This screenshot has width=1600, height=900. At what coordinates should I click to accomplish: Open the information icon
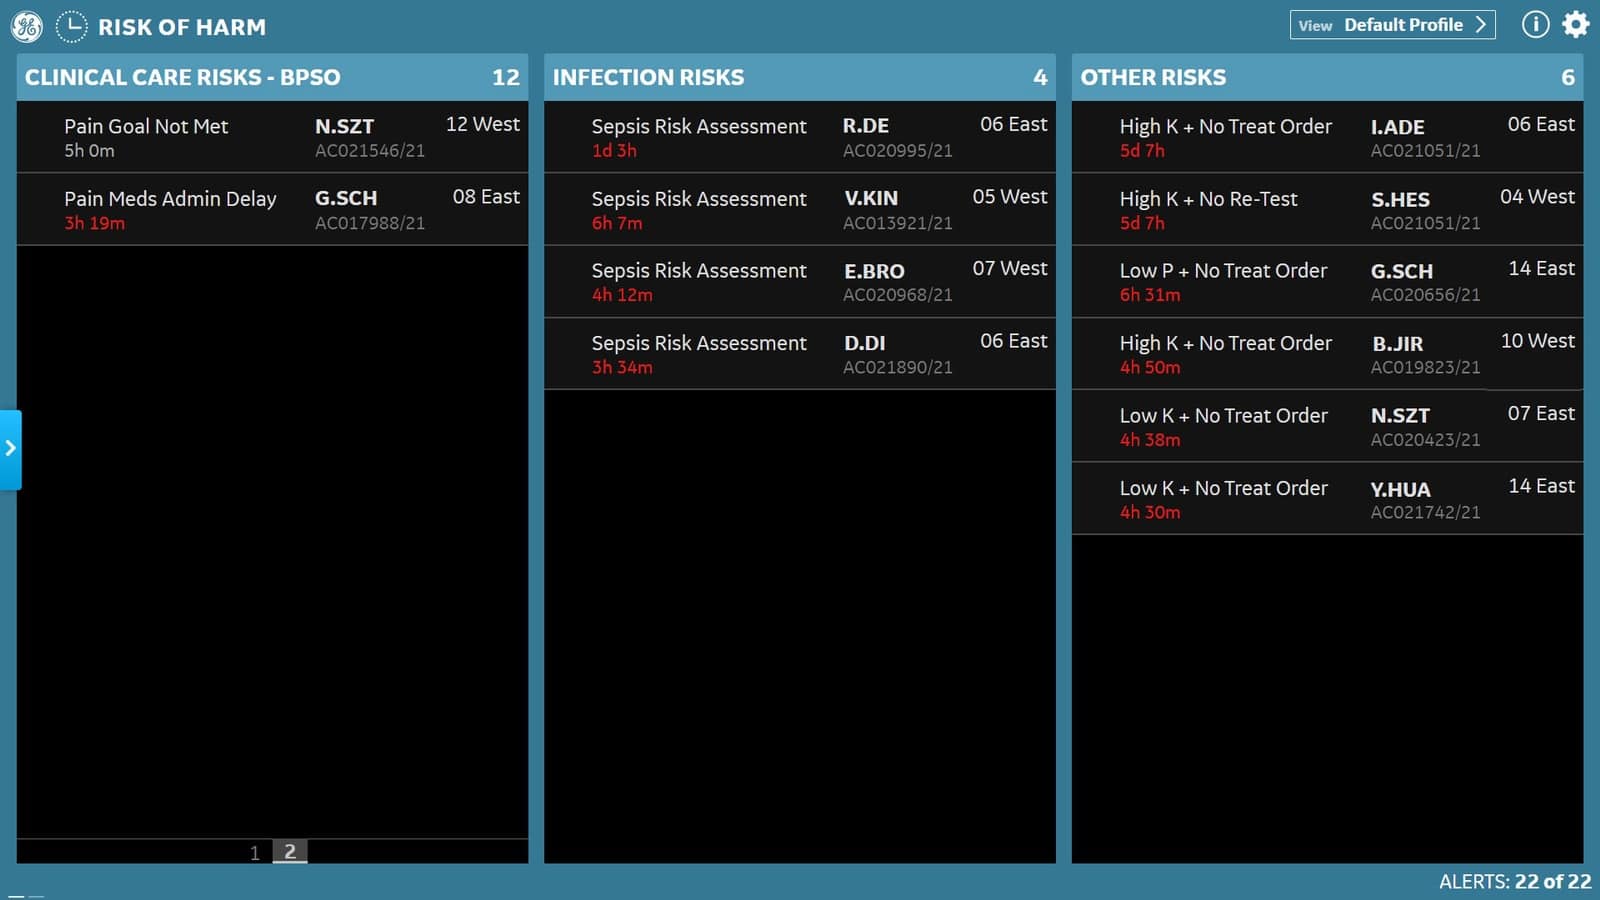point(1535,24)
